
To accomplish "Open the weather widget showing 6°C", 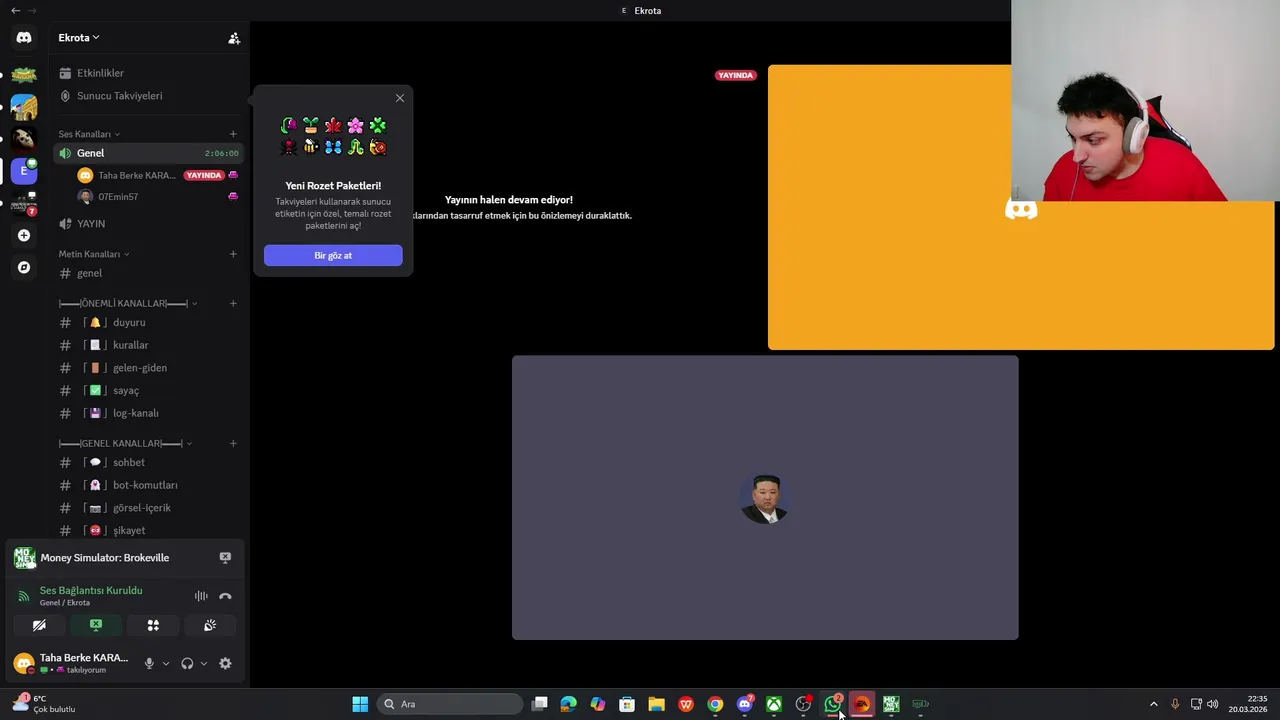I will [44, 704].
